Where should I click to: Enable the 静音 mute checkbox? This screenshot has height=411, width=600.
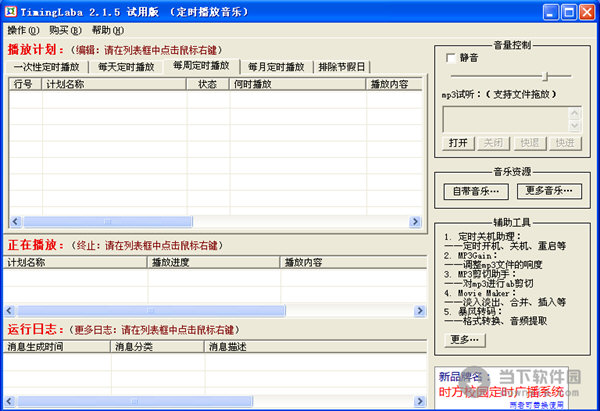[450, 58]
